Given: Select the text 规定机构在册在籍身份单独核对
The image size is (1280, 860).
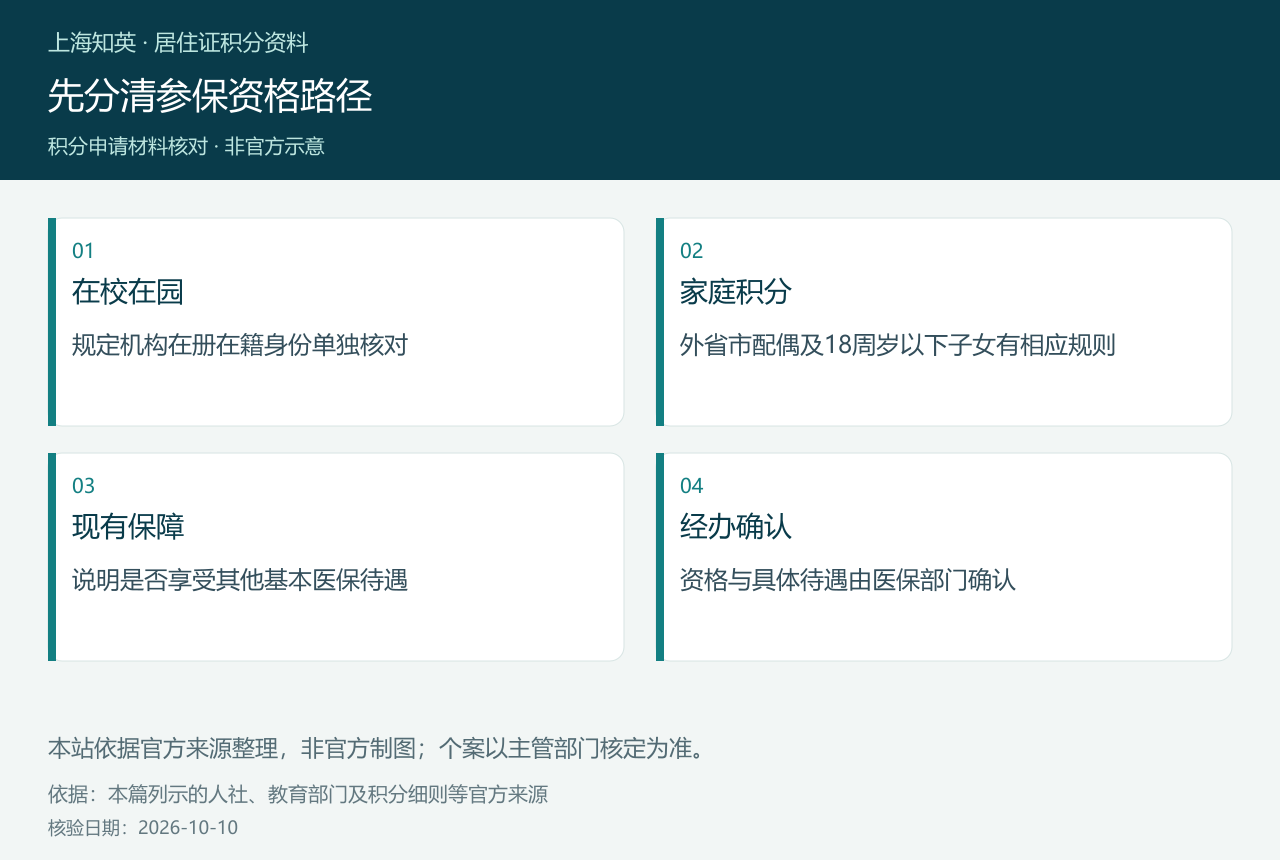Looking at the screenshot, I should tap(240, 346).
